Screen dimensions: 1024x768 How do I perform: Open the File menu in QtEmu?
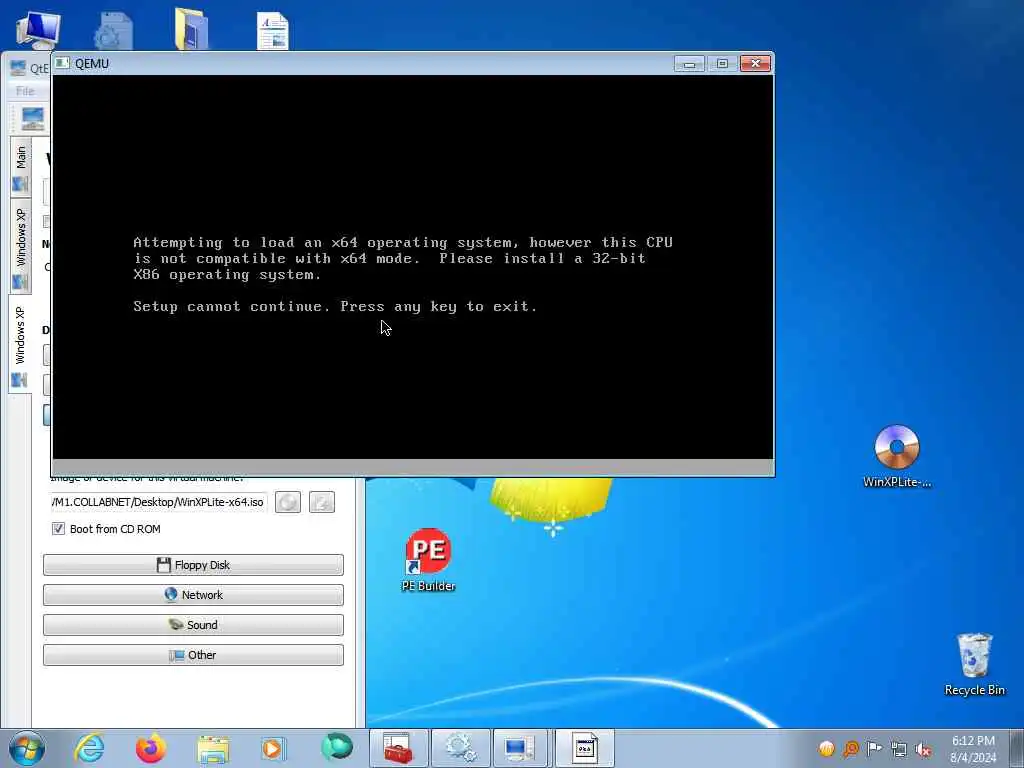pyautogui.click(x=25, y=91)
